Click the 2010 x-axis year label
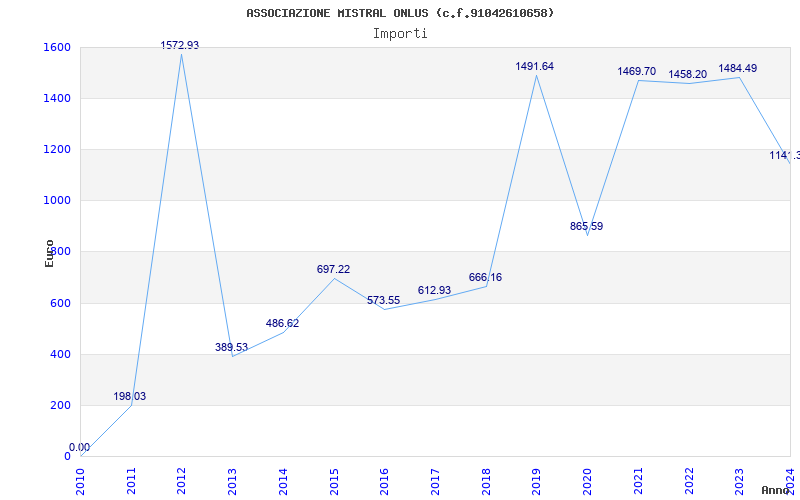Screen dimensions: 800x500 81,482
